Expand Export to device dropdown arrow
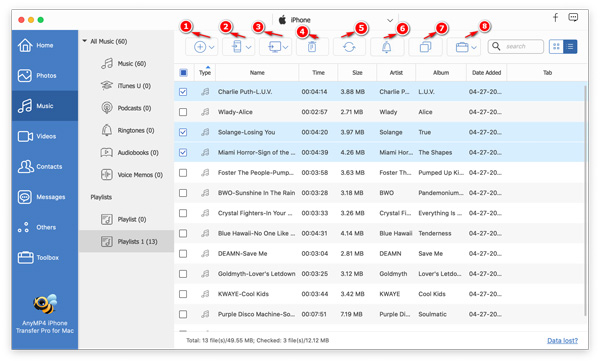The image size is (600, 363). coord(249,47)
